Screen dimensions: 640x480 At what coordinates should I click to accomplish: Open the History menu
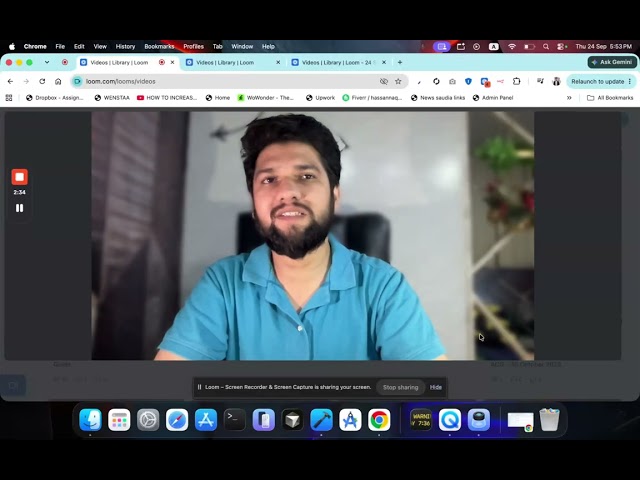(x=125, y=47)
